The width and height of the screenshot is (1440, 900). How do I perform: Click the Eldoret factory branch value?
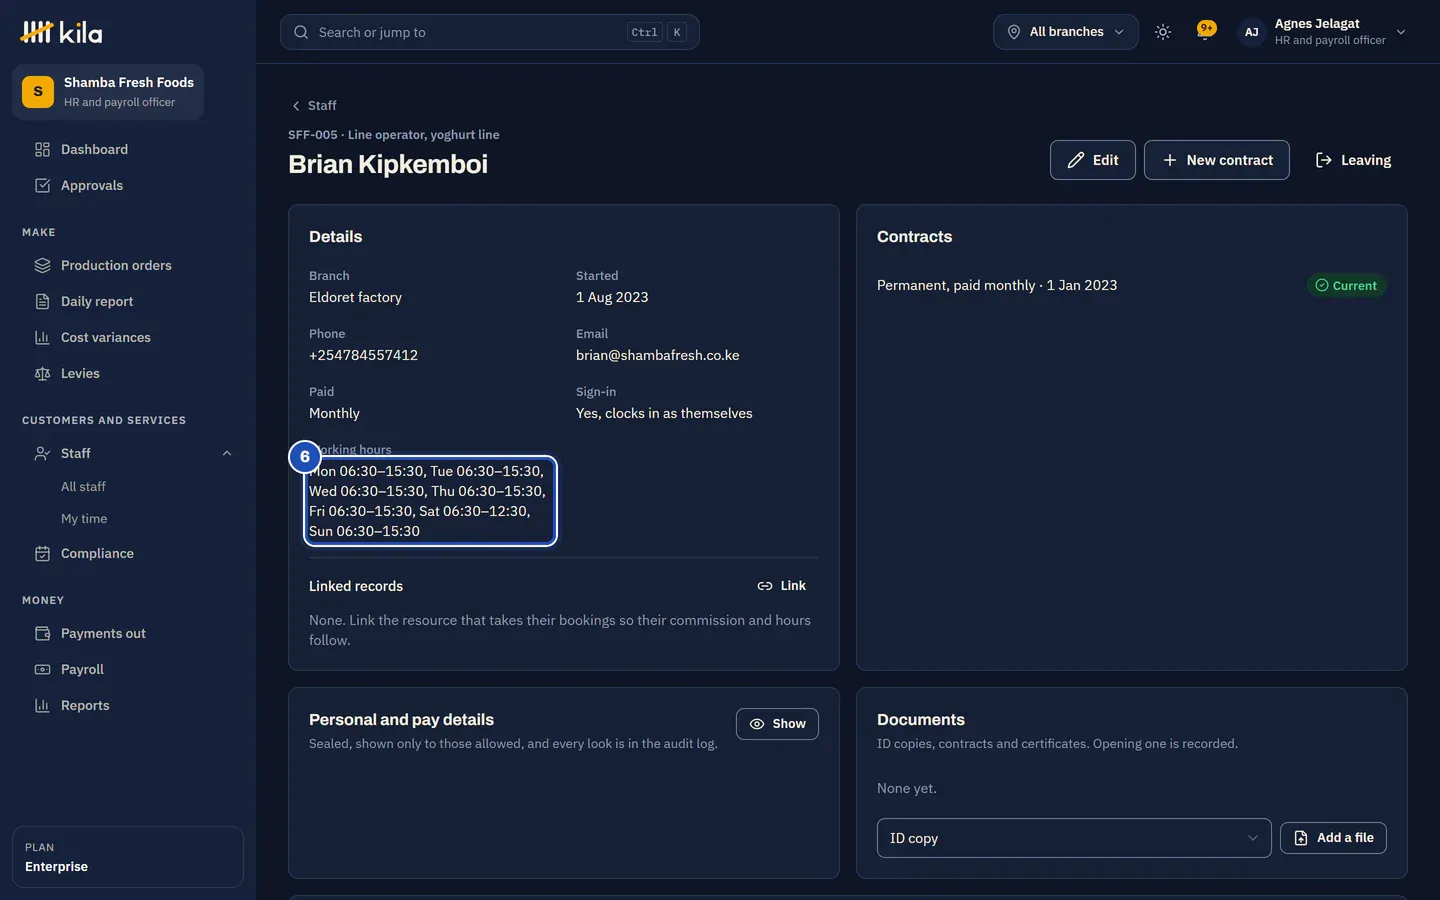355,297
